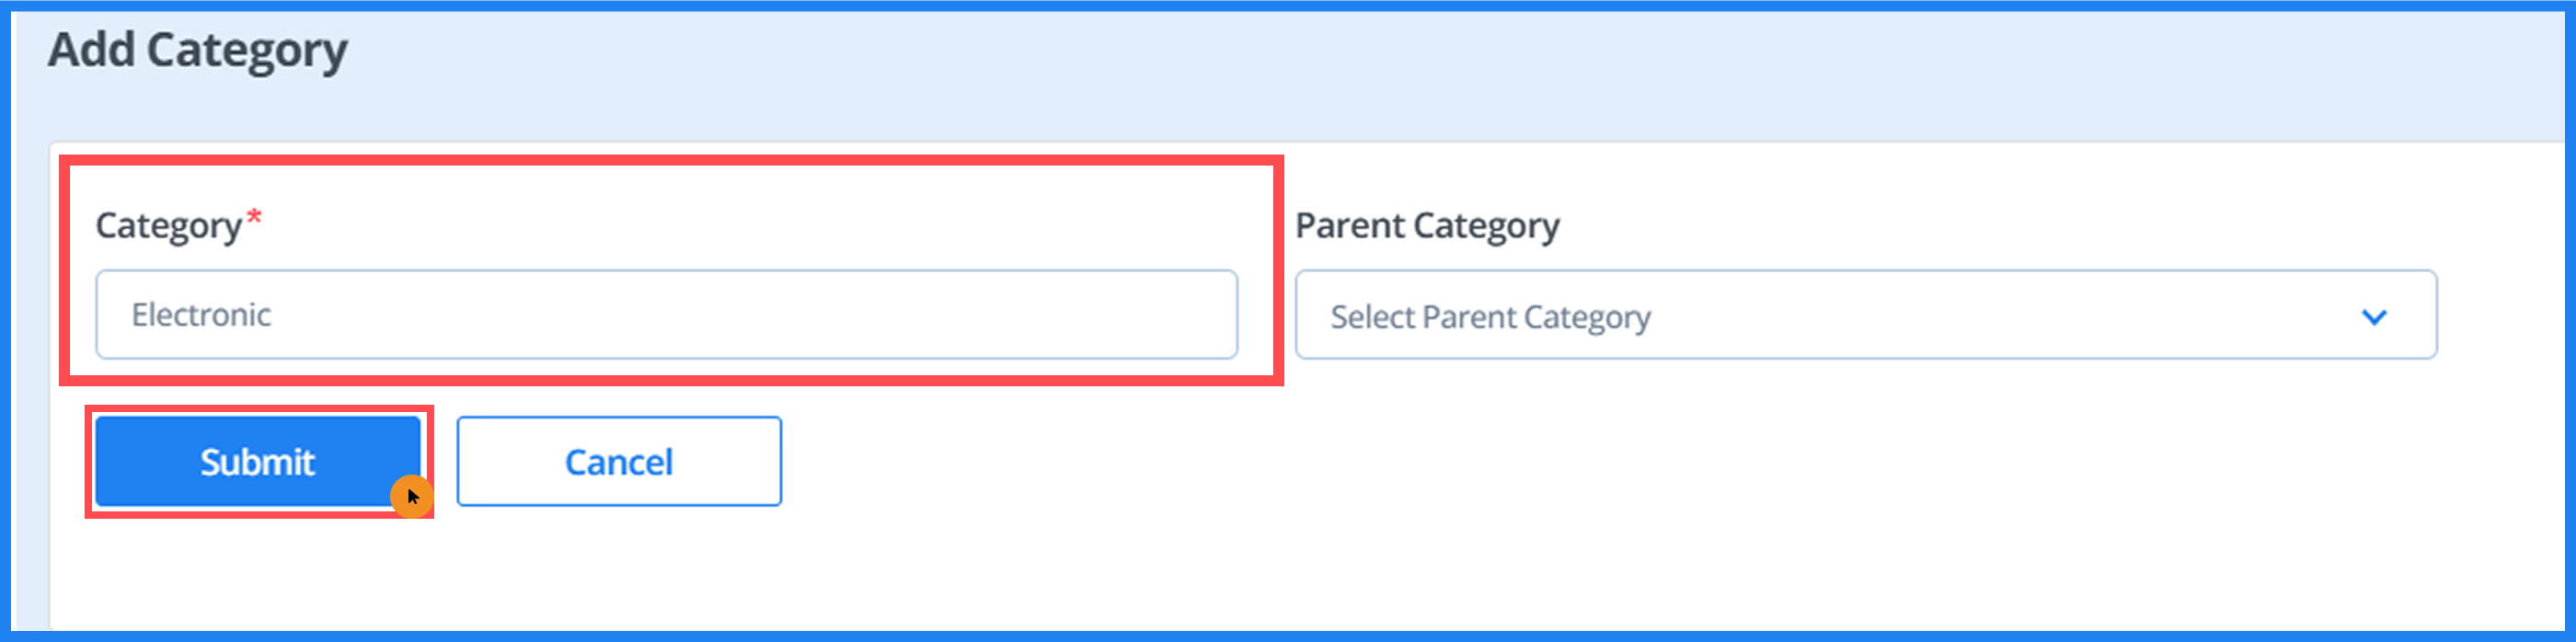Click the Submit button

(x=257, y=461)
